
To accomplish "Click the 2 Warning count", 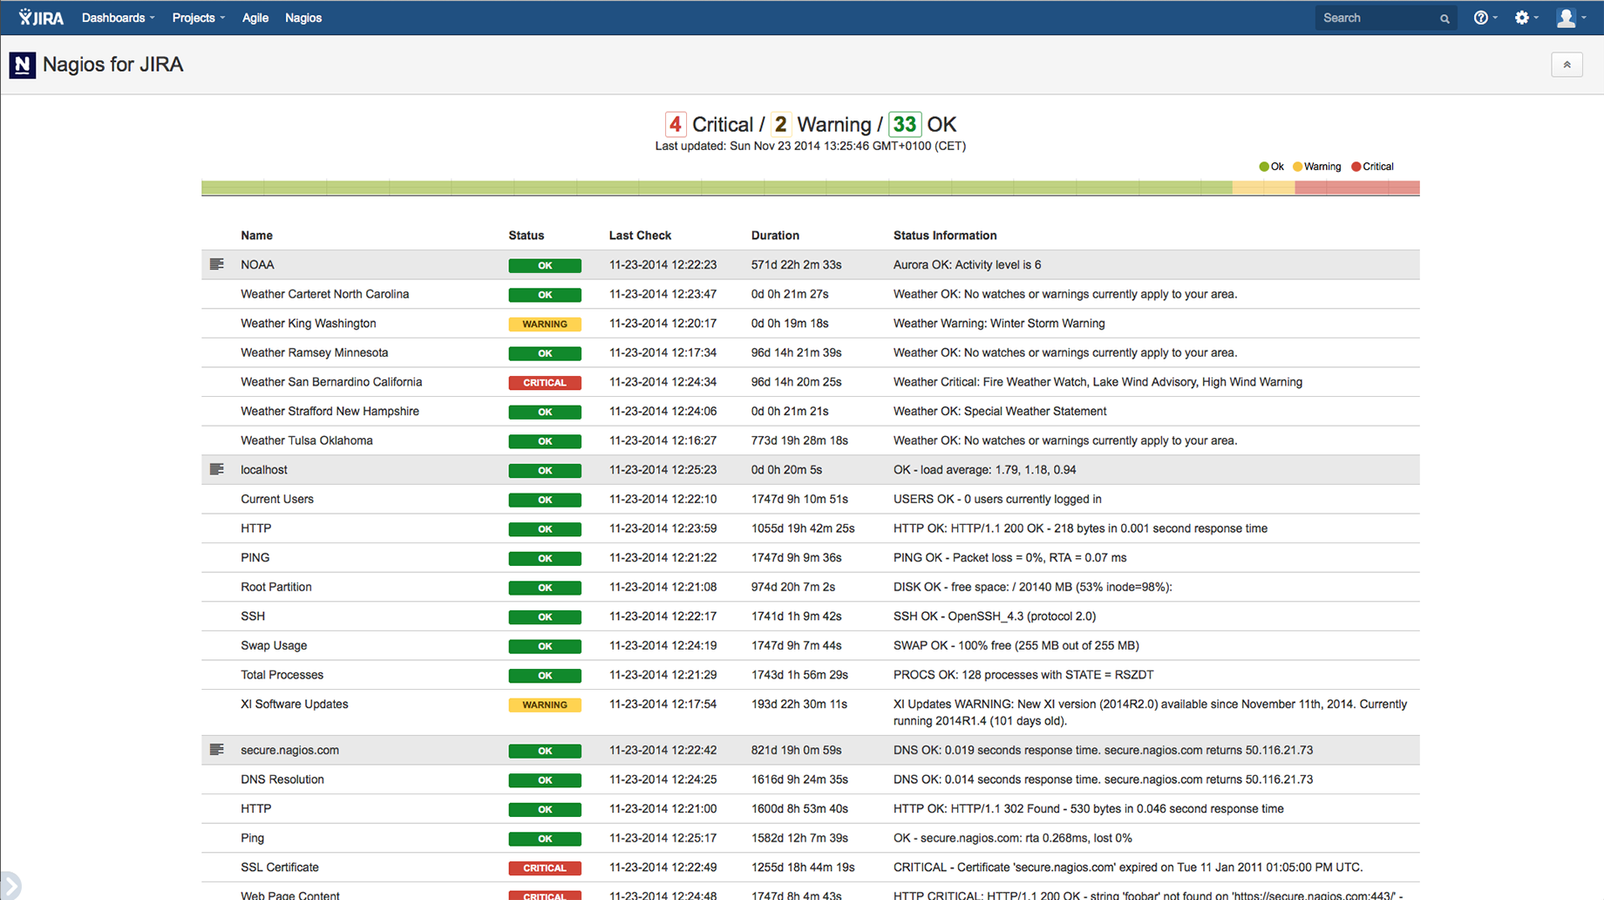I will (781, 124).
